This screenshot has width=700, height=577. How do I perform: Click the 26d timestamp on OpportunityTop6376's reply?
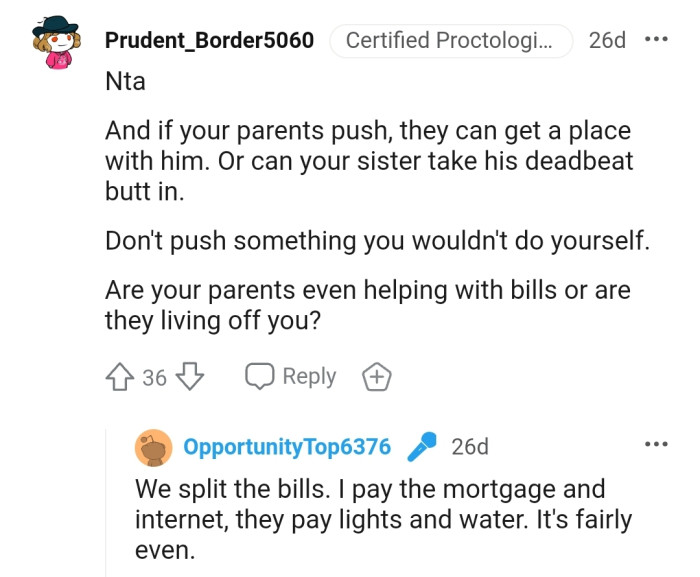[470, 447]
